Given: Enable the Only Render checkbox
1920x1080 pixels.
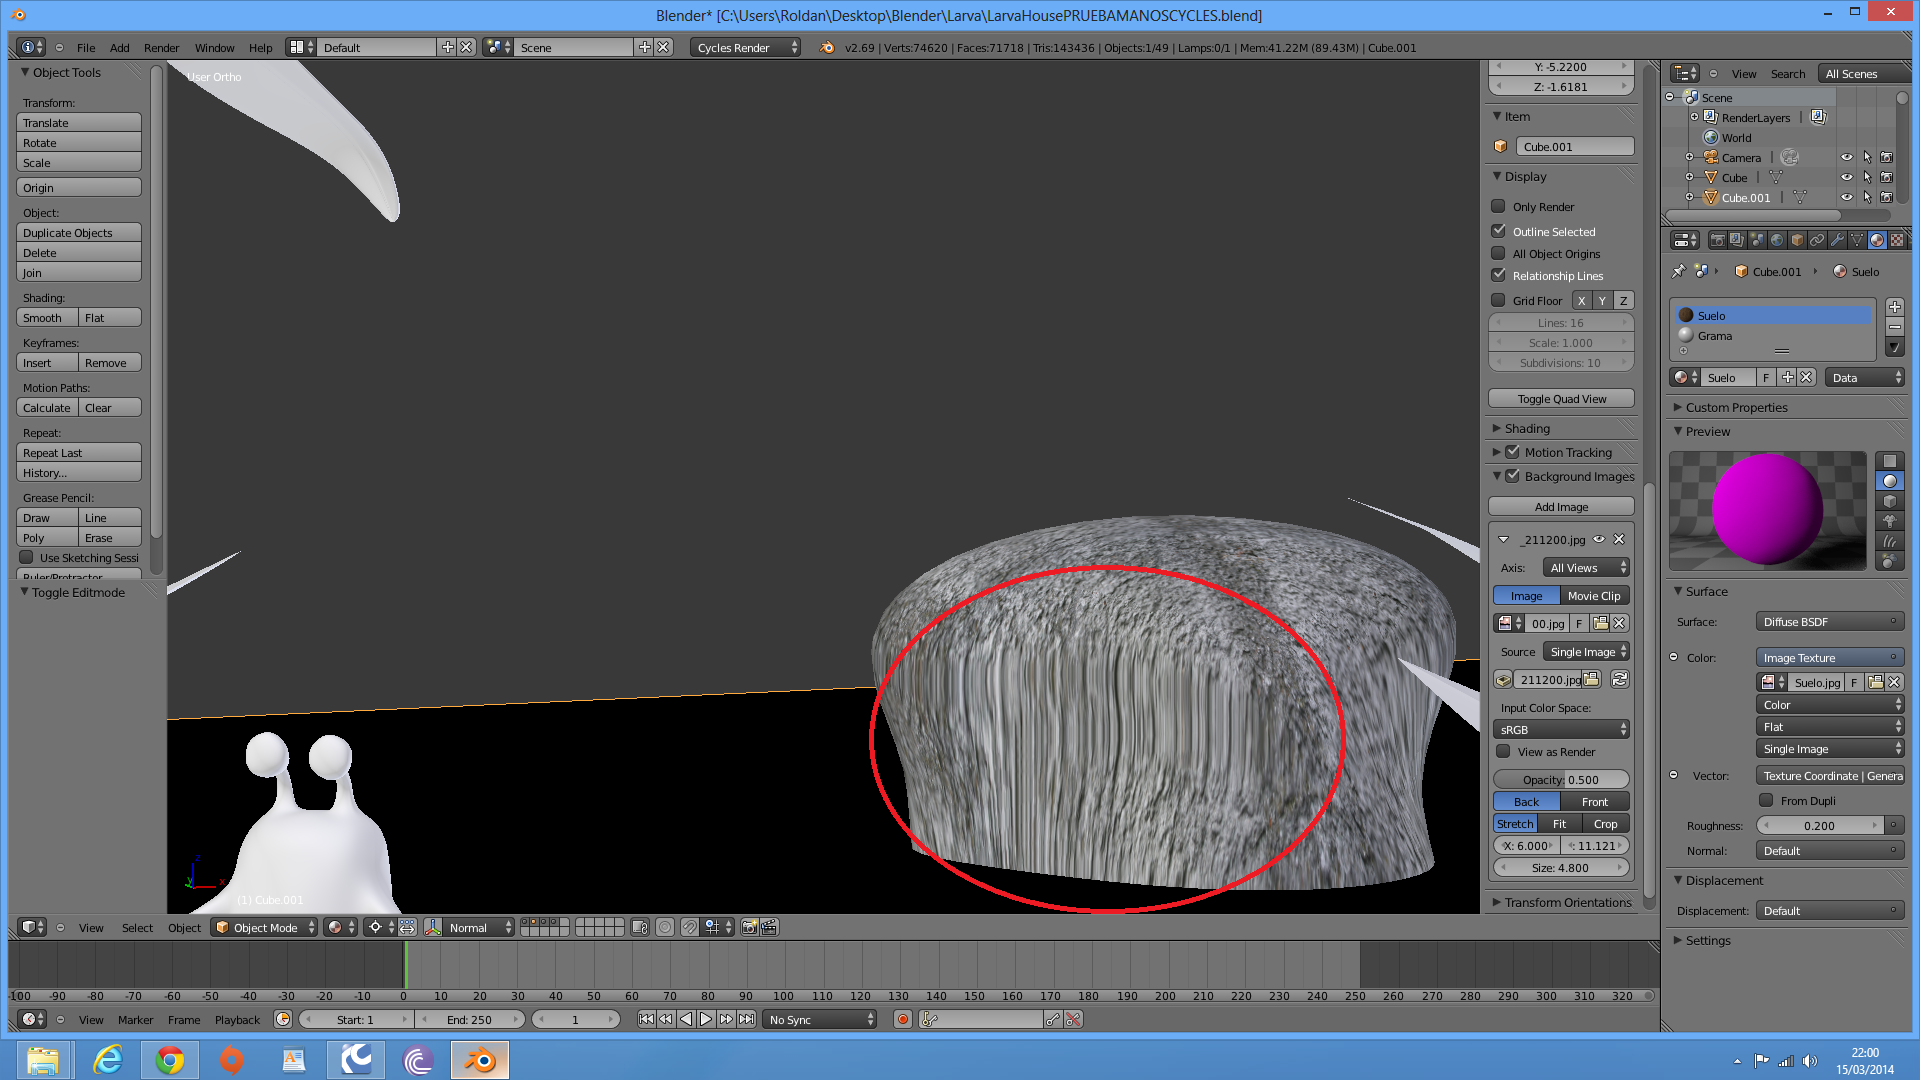Looking at the screenshot, I should [x=1498, y=207].
